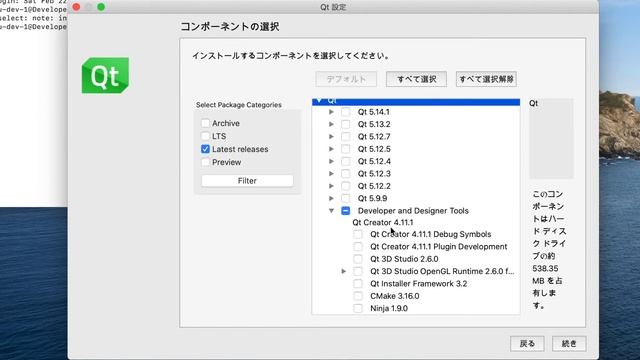Viewport: 640px width, 360px height.
Task: Expand the Qt 5.9.9 tree node
Action: pyautogui.click(x=331, y=198)
